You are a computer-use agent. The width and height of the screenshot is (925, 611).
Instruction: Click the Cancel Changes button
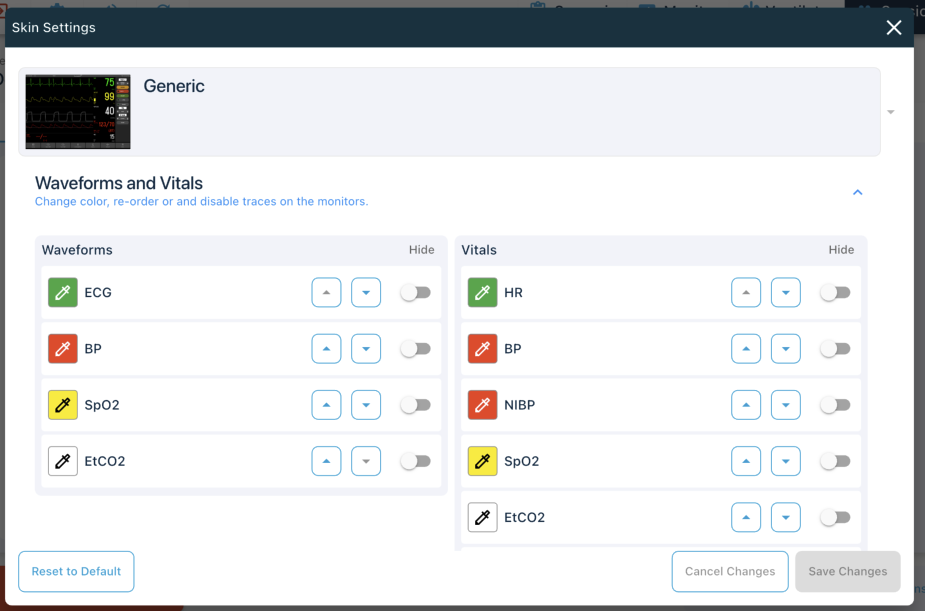coord(730,572)
